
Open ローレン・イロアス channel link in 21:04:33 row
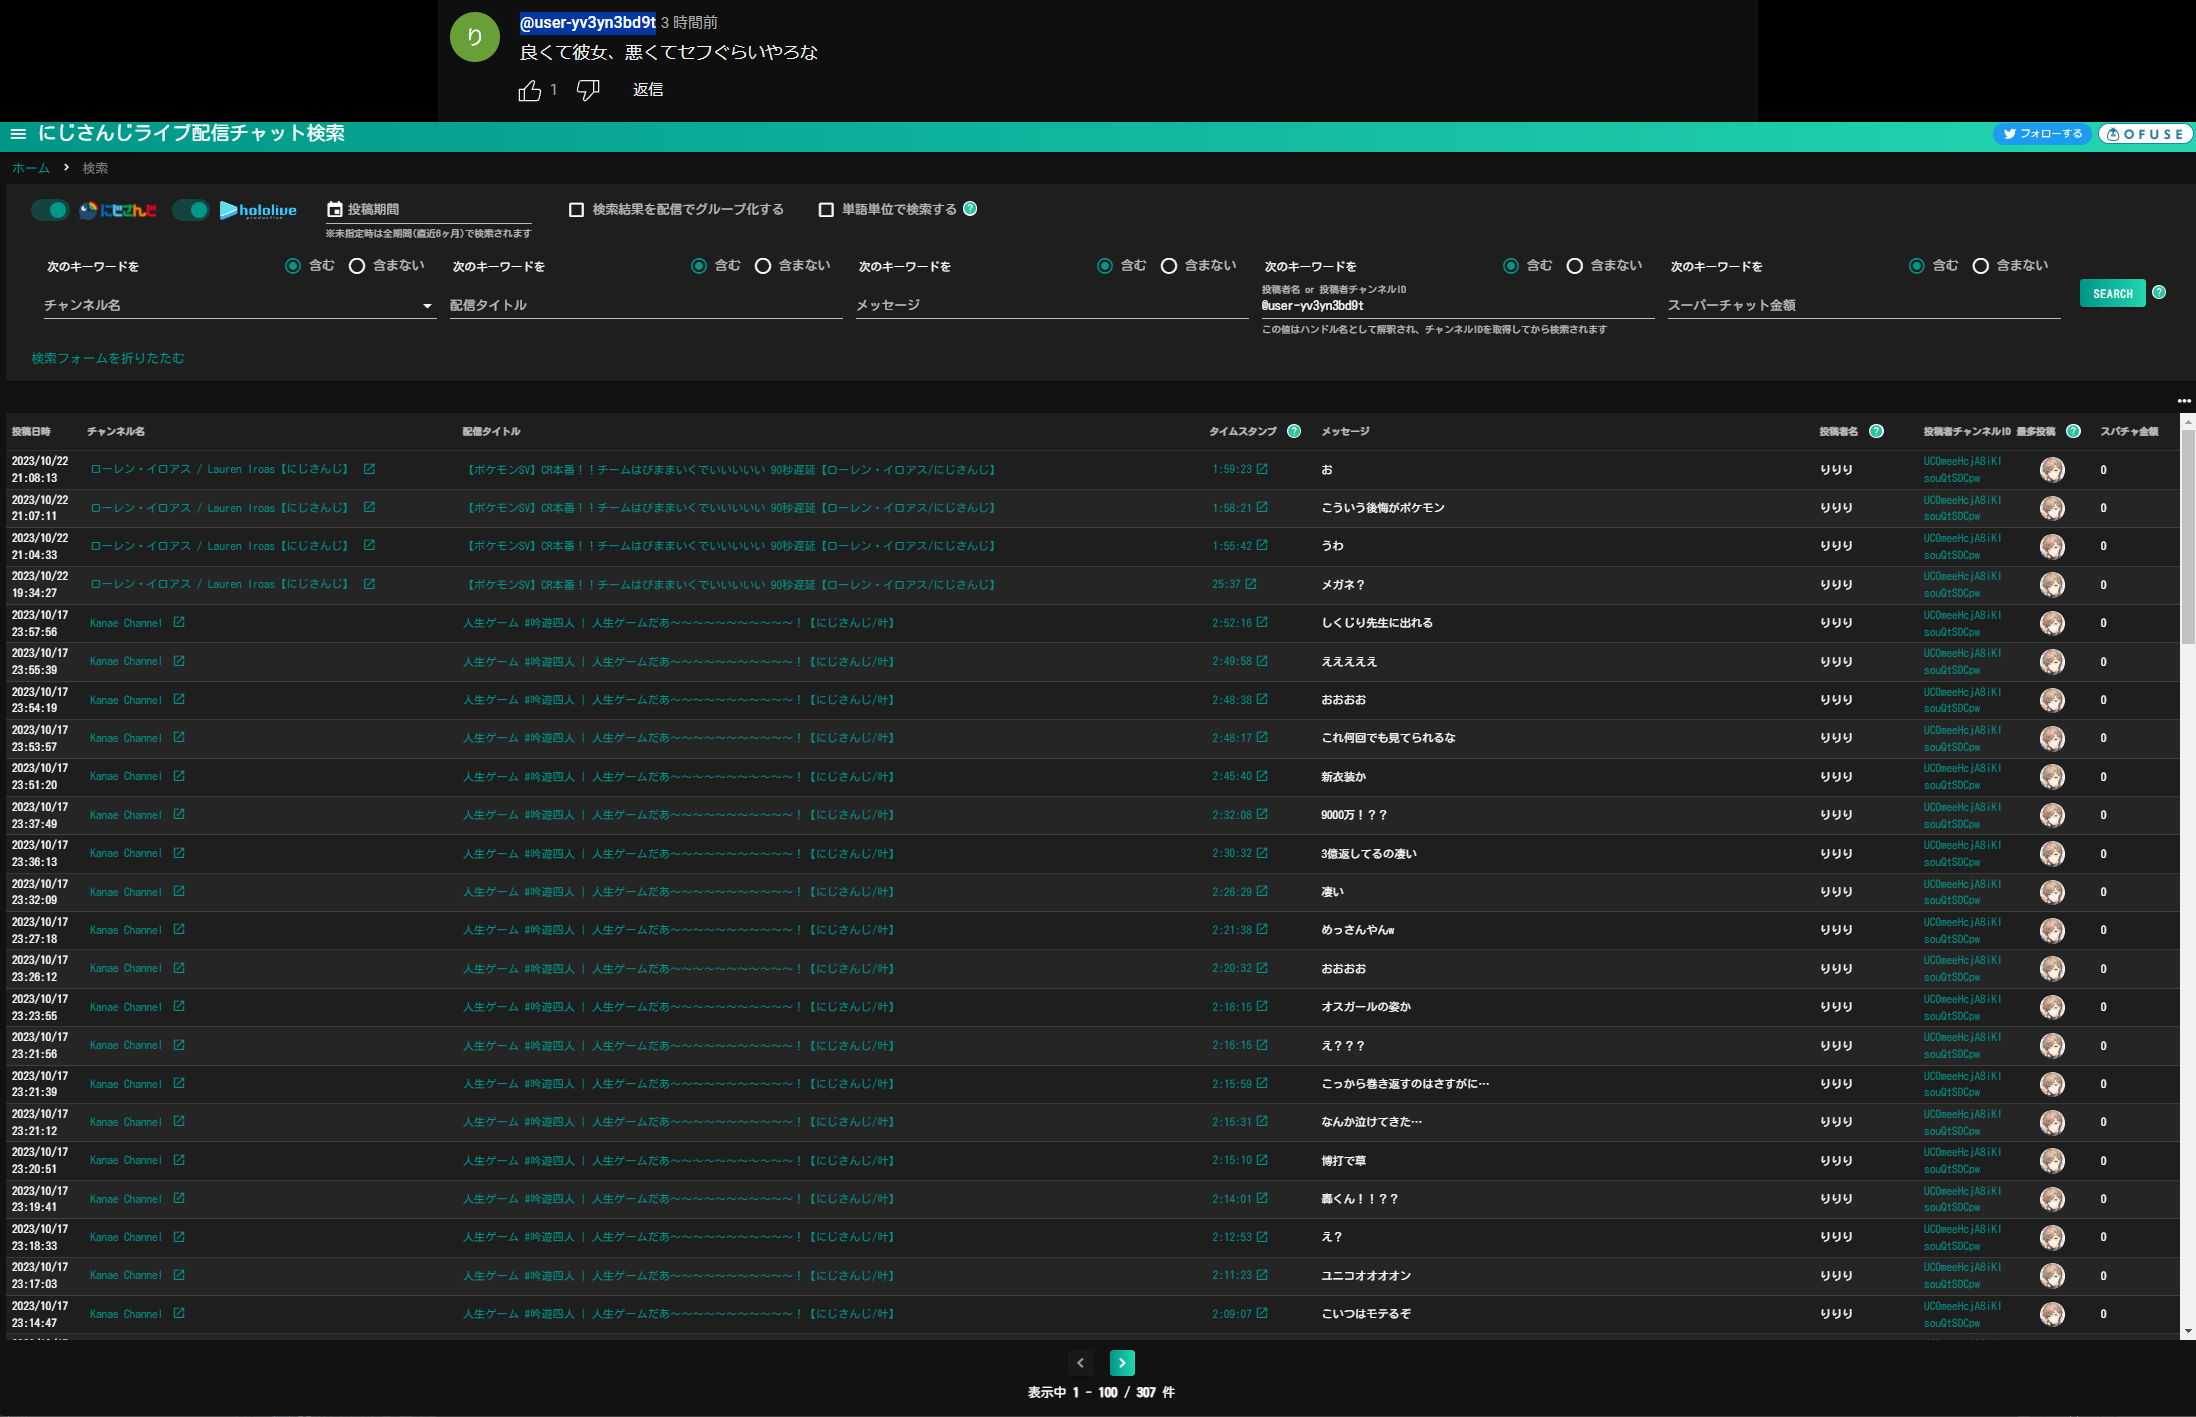[x=219, y=546]
